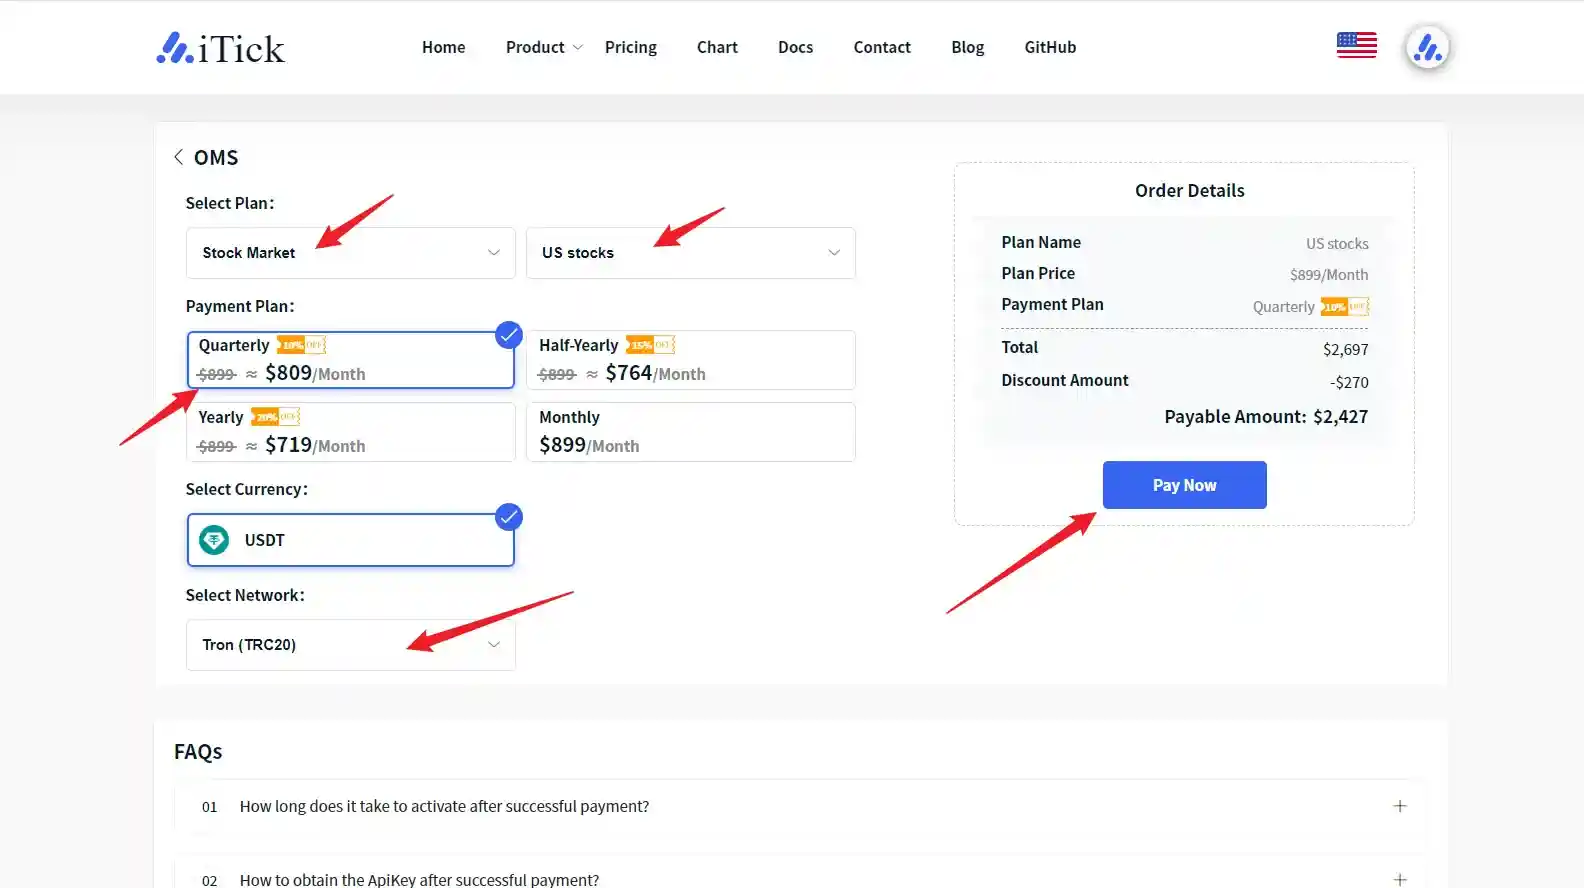Go to the Pricing page
The width and height of the screenshot is (1584, 888).
(630, 47)
